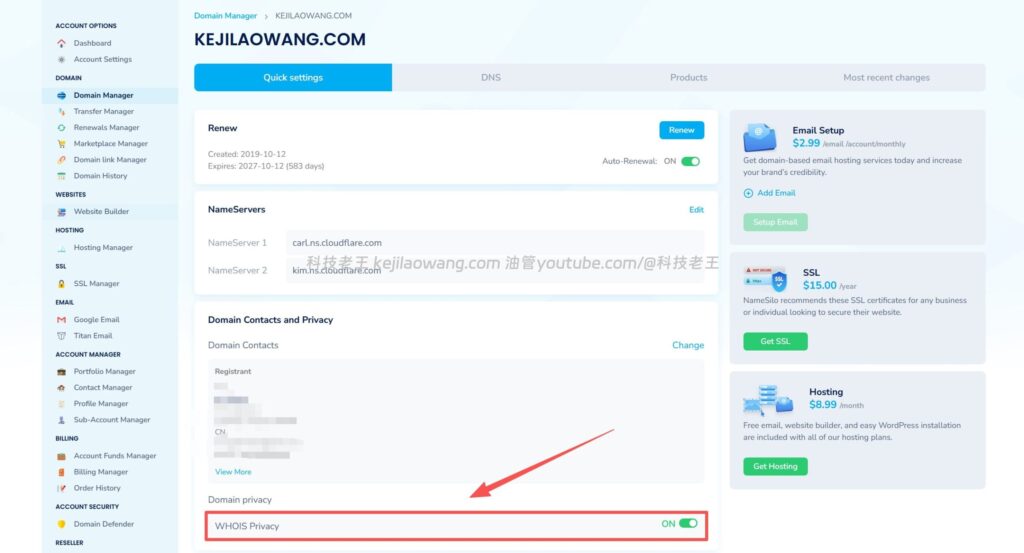Click the Domain Manager breadcrumb link
Viewport: 1024px width, 553px height.
[225, 16]
